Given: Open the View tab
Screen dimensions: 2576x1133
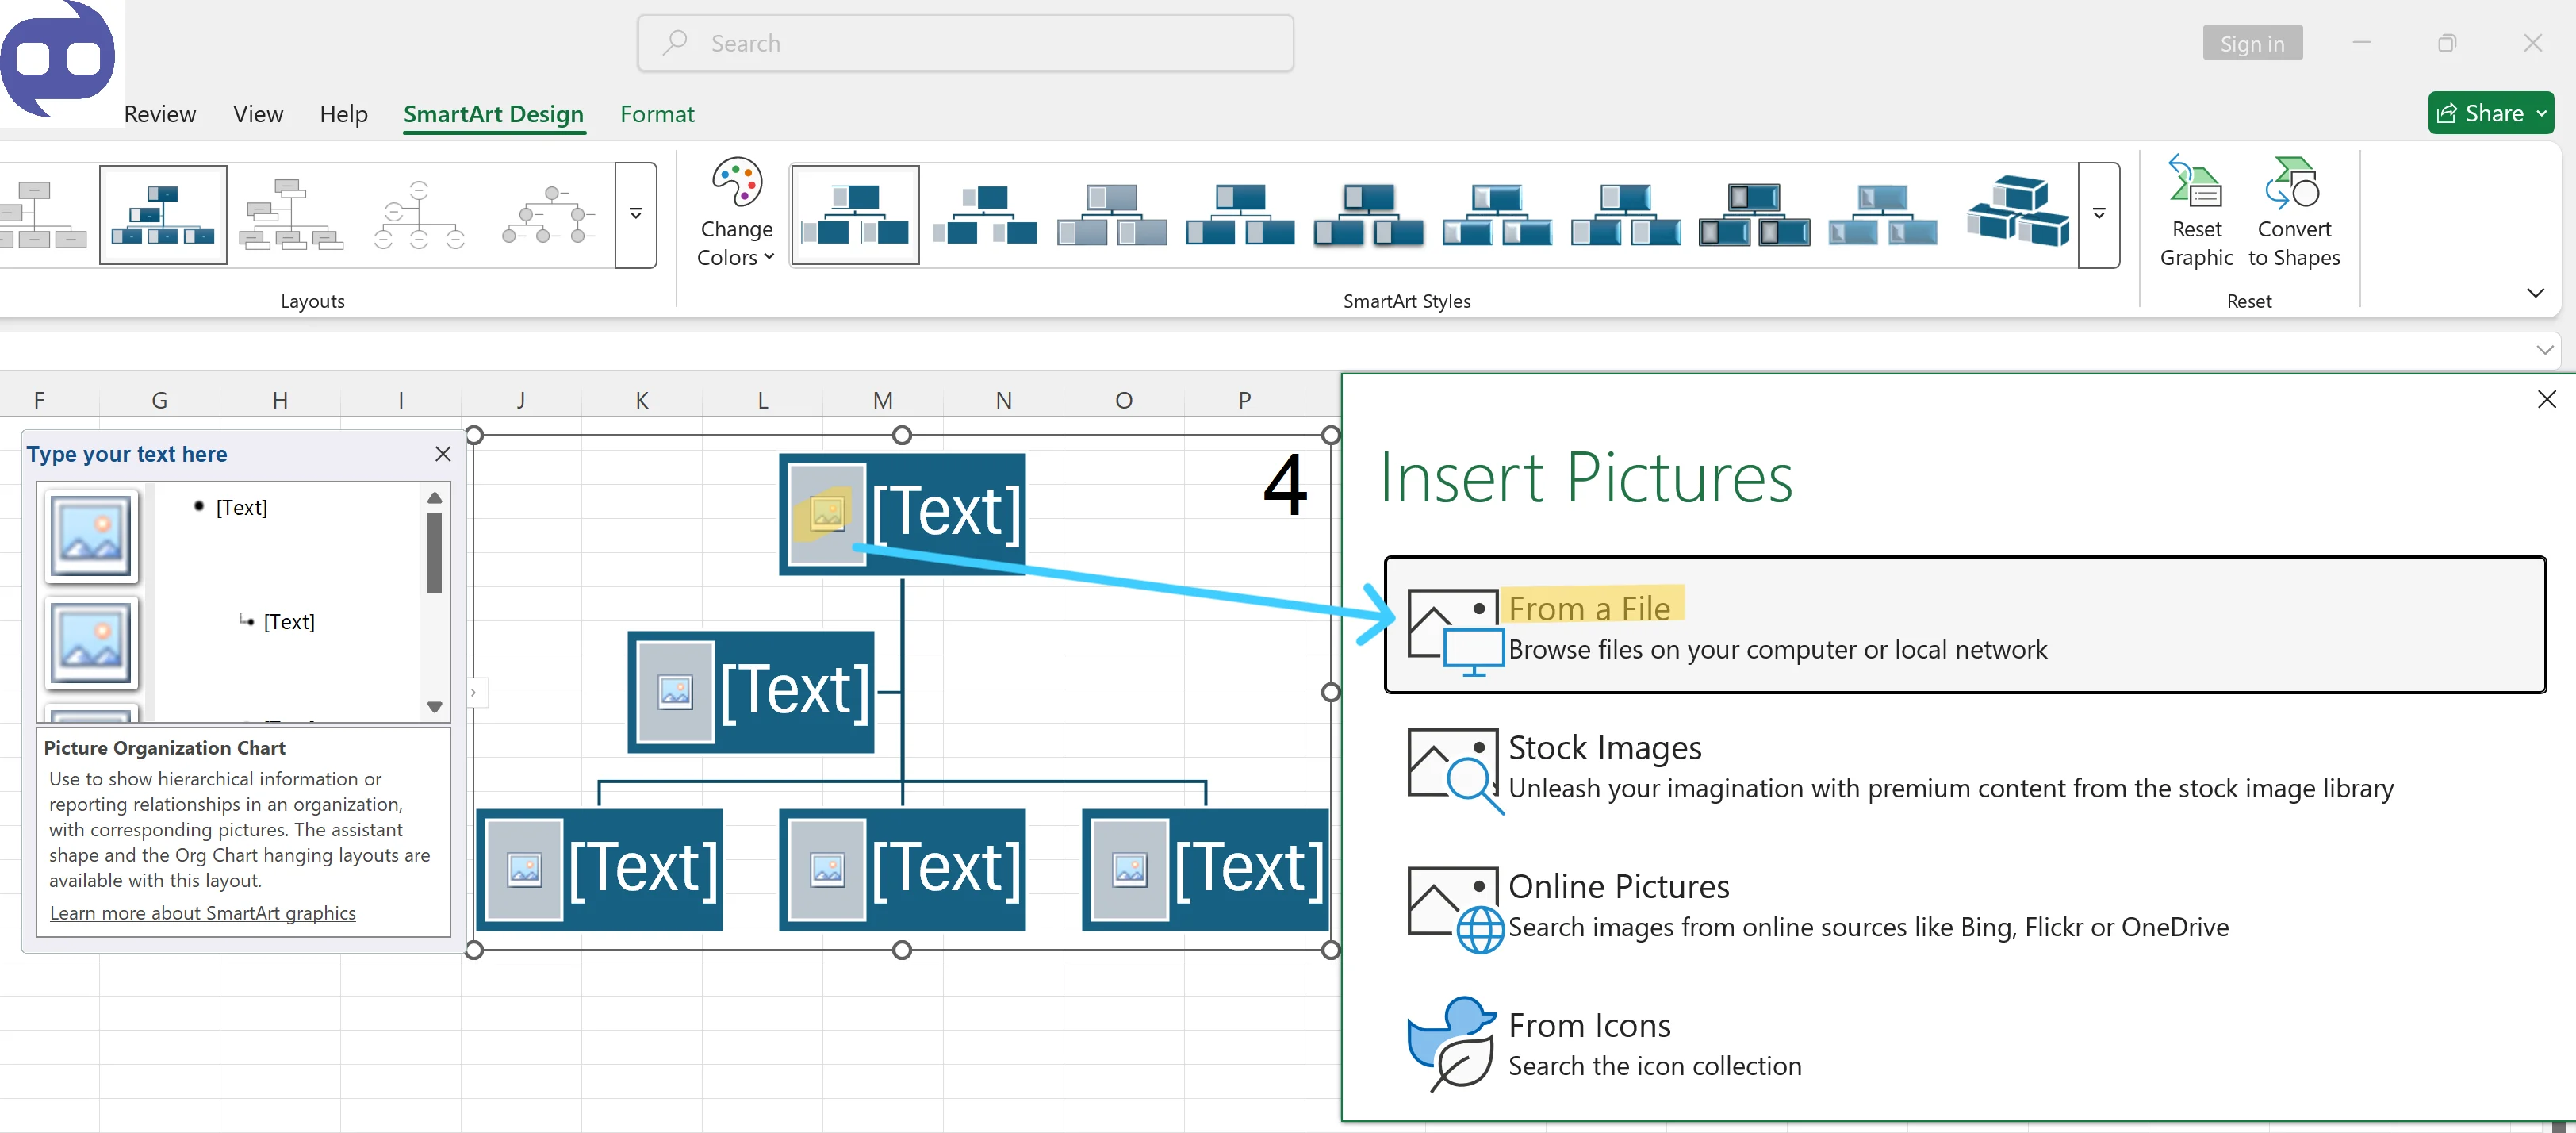Looking at the screenshot, I should (x=258, y=114).
